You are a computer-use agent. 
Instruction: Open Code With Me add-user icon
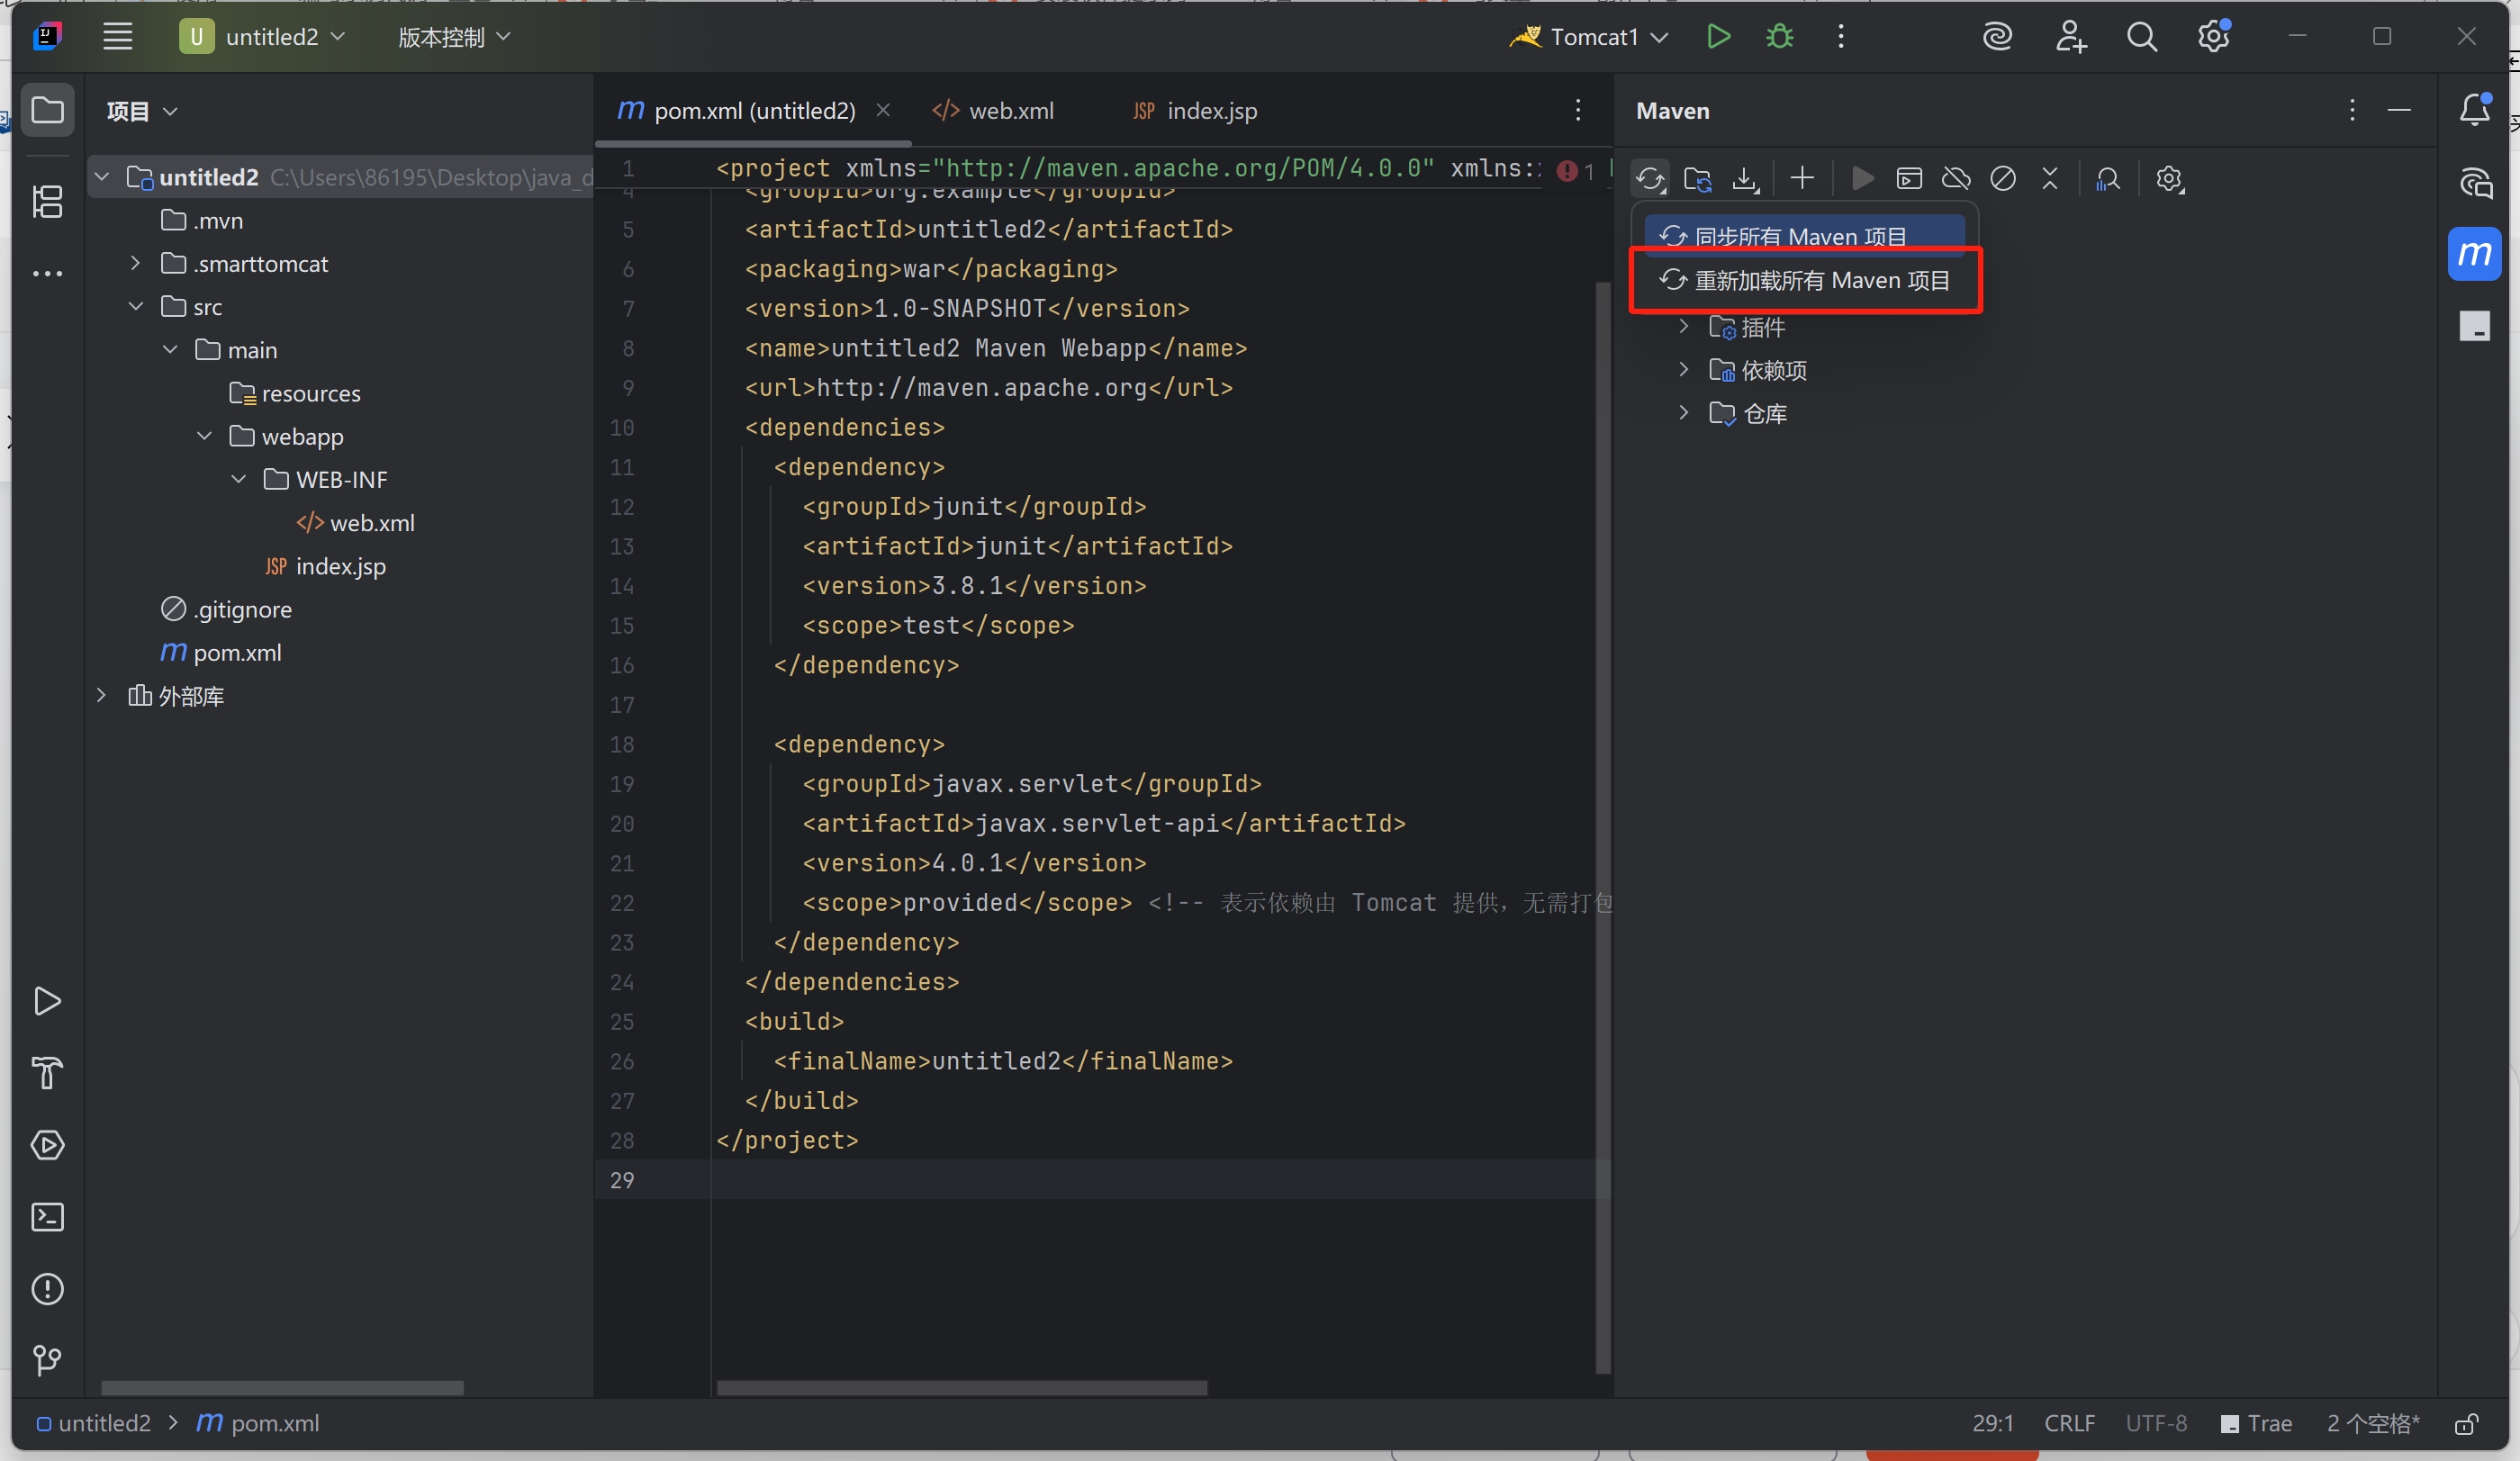point(2070,37)
